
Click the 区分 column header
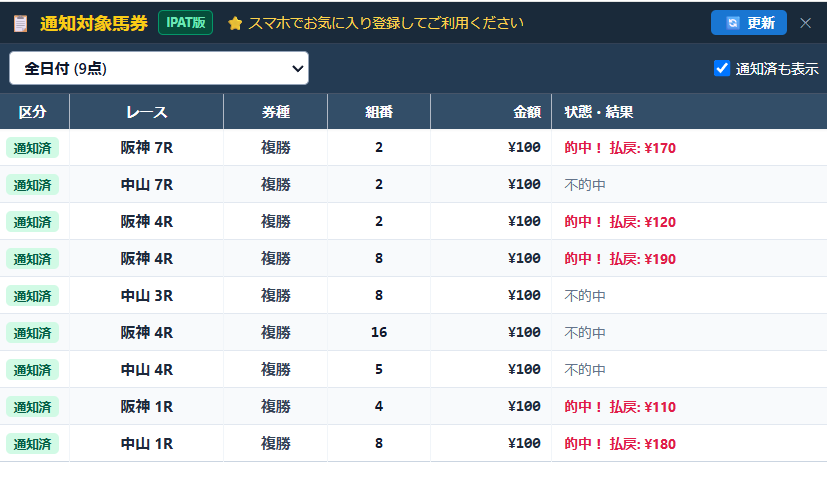tap(32, 112)
